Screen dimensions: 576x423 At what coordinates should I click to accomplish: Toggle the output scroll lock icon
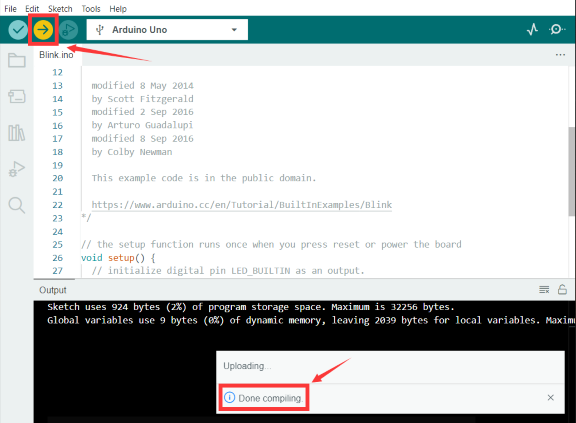pos(562,289)
